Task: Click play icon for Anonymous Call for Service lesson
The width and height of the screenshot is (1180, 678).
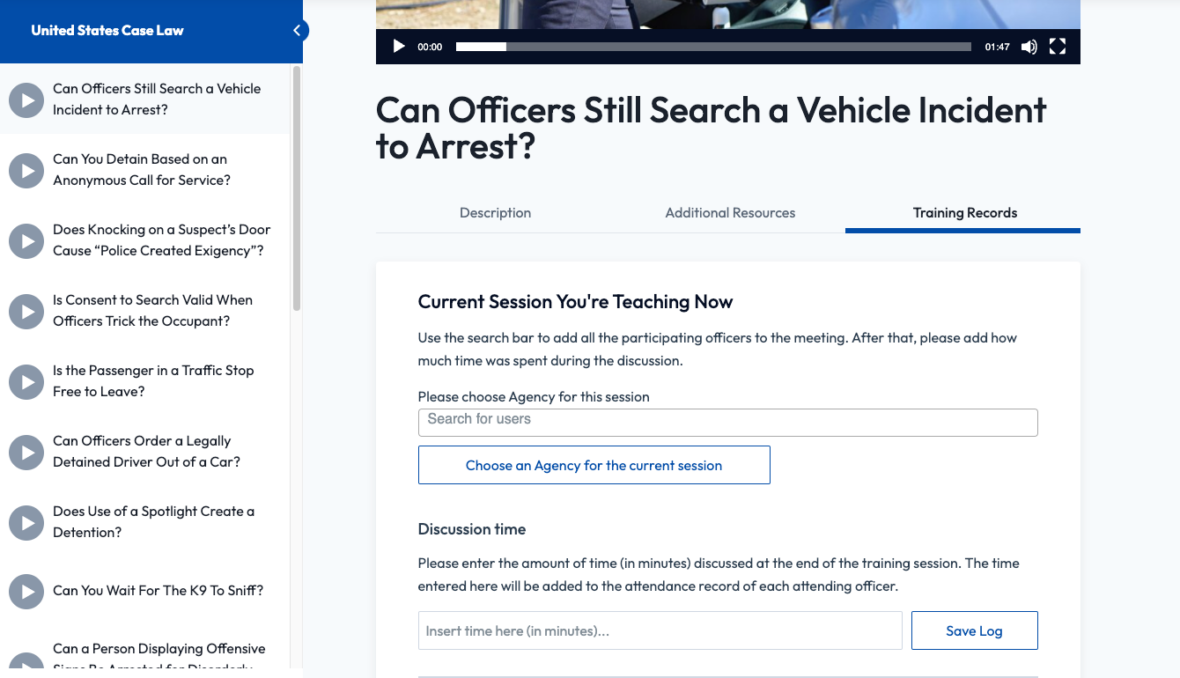Action: click(x=26, y=170)
